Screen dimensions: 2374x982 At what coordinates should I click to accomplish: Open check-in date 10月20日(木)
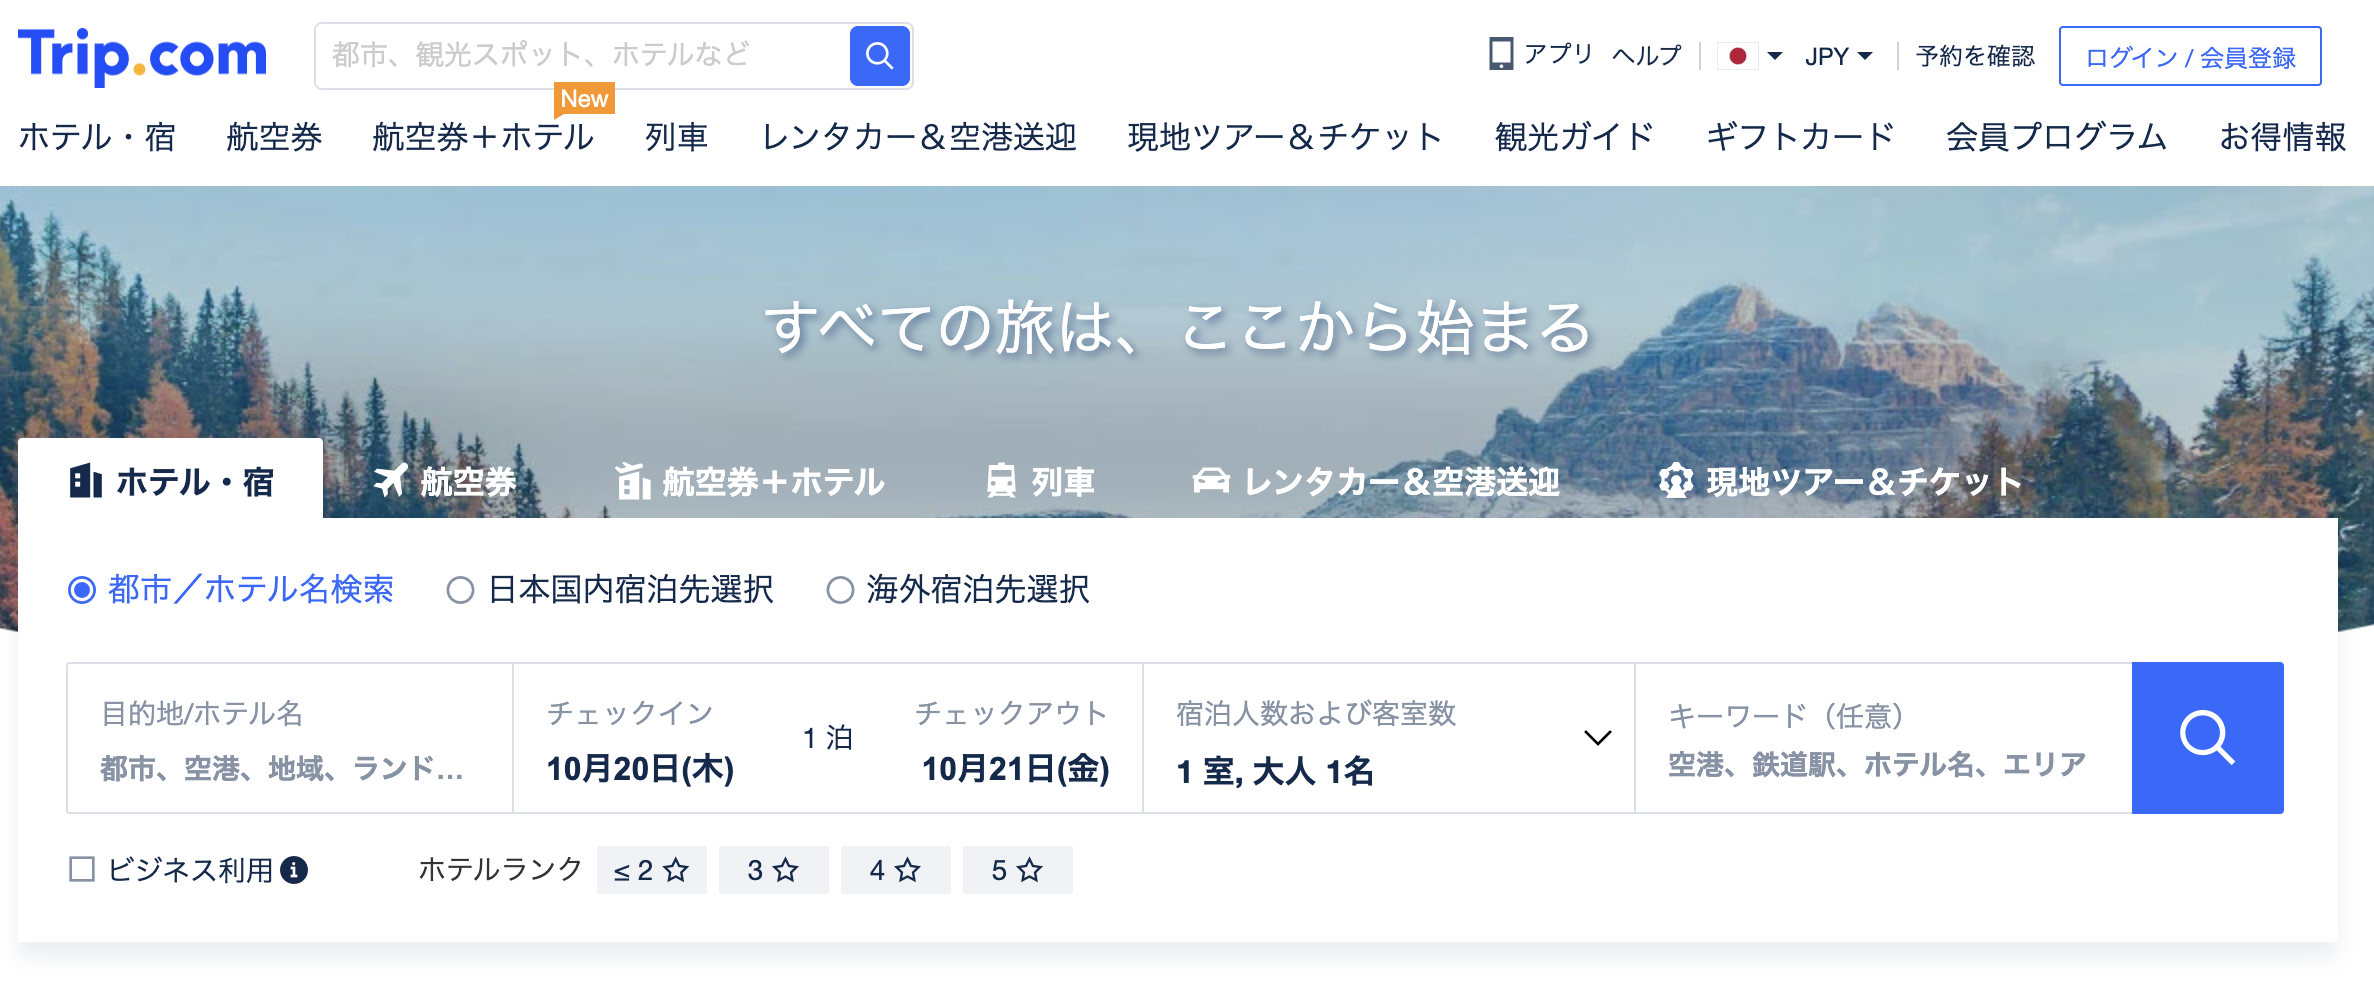(640, 768)
